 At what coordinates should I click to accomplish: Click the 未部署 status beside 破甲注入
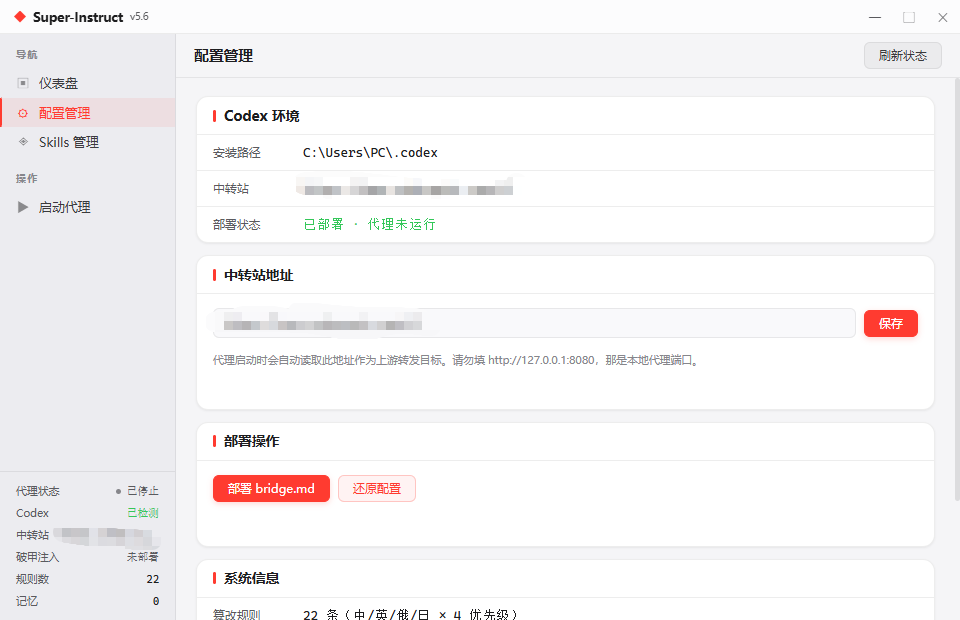[x=143, y=557]
